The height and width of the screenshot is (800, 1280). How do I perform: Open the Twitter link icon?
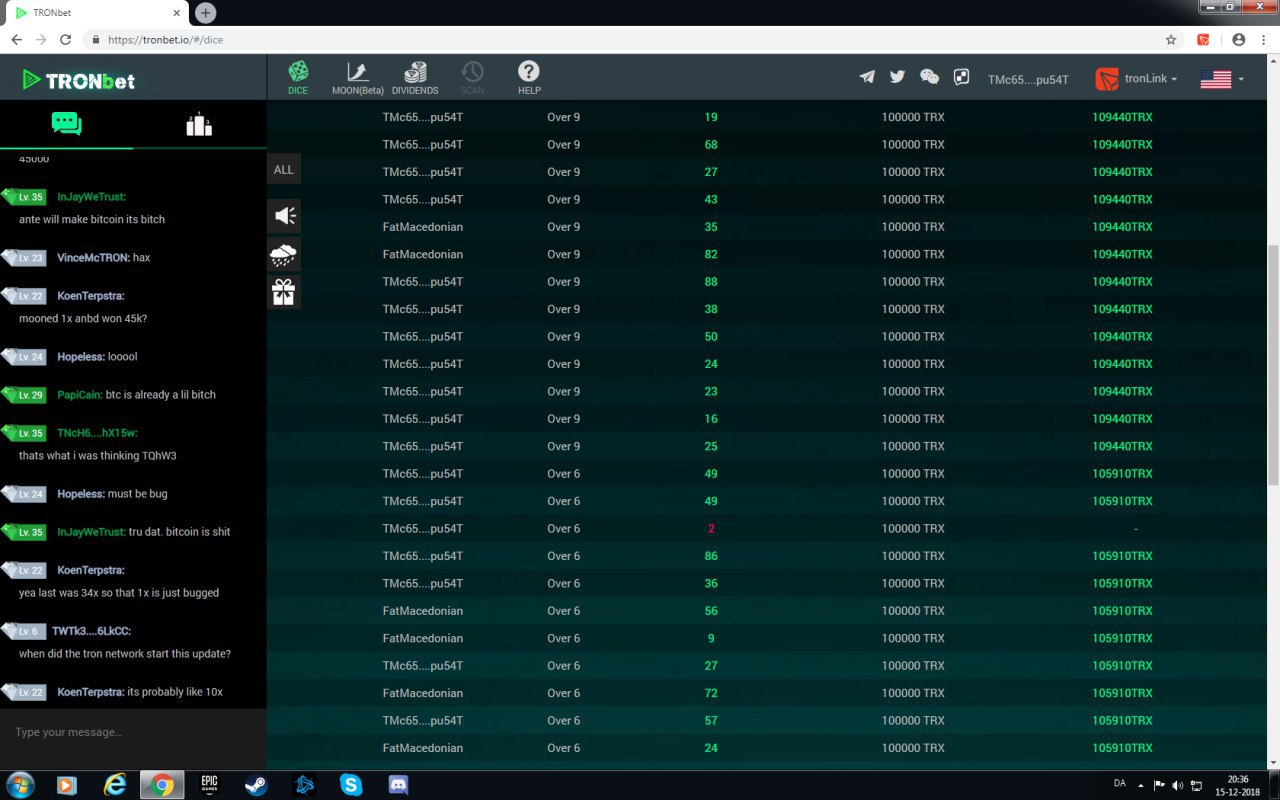[x=897, y=77]
